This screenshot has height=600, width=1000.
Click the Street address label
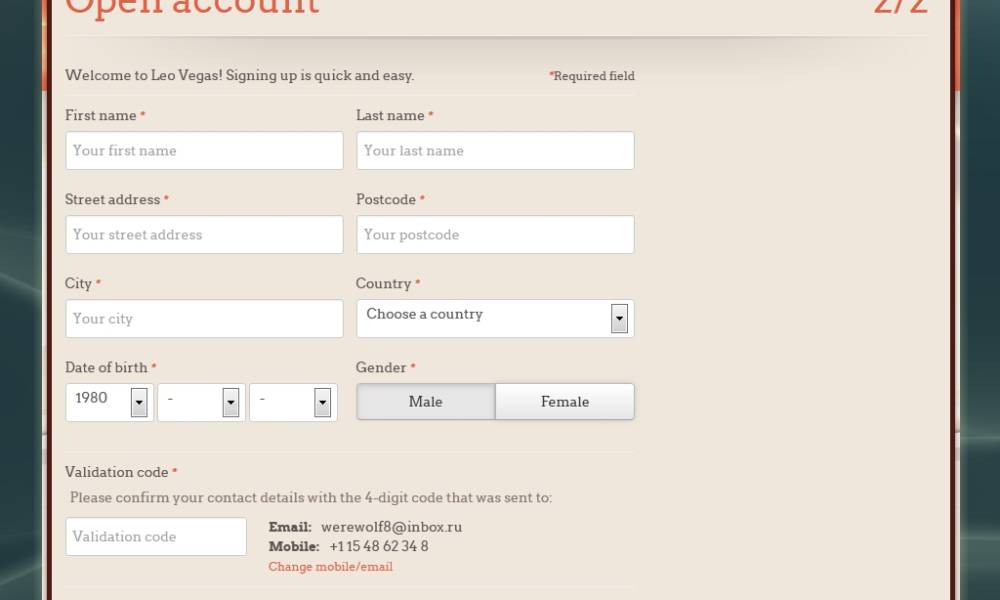[112, 200]
